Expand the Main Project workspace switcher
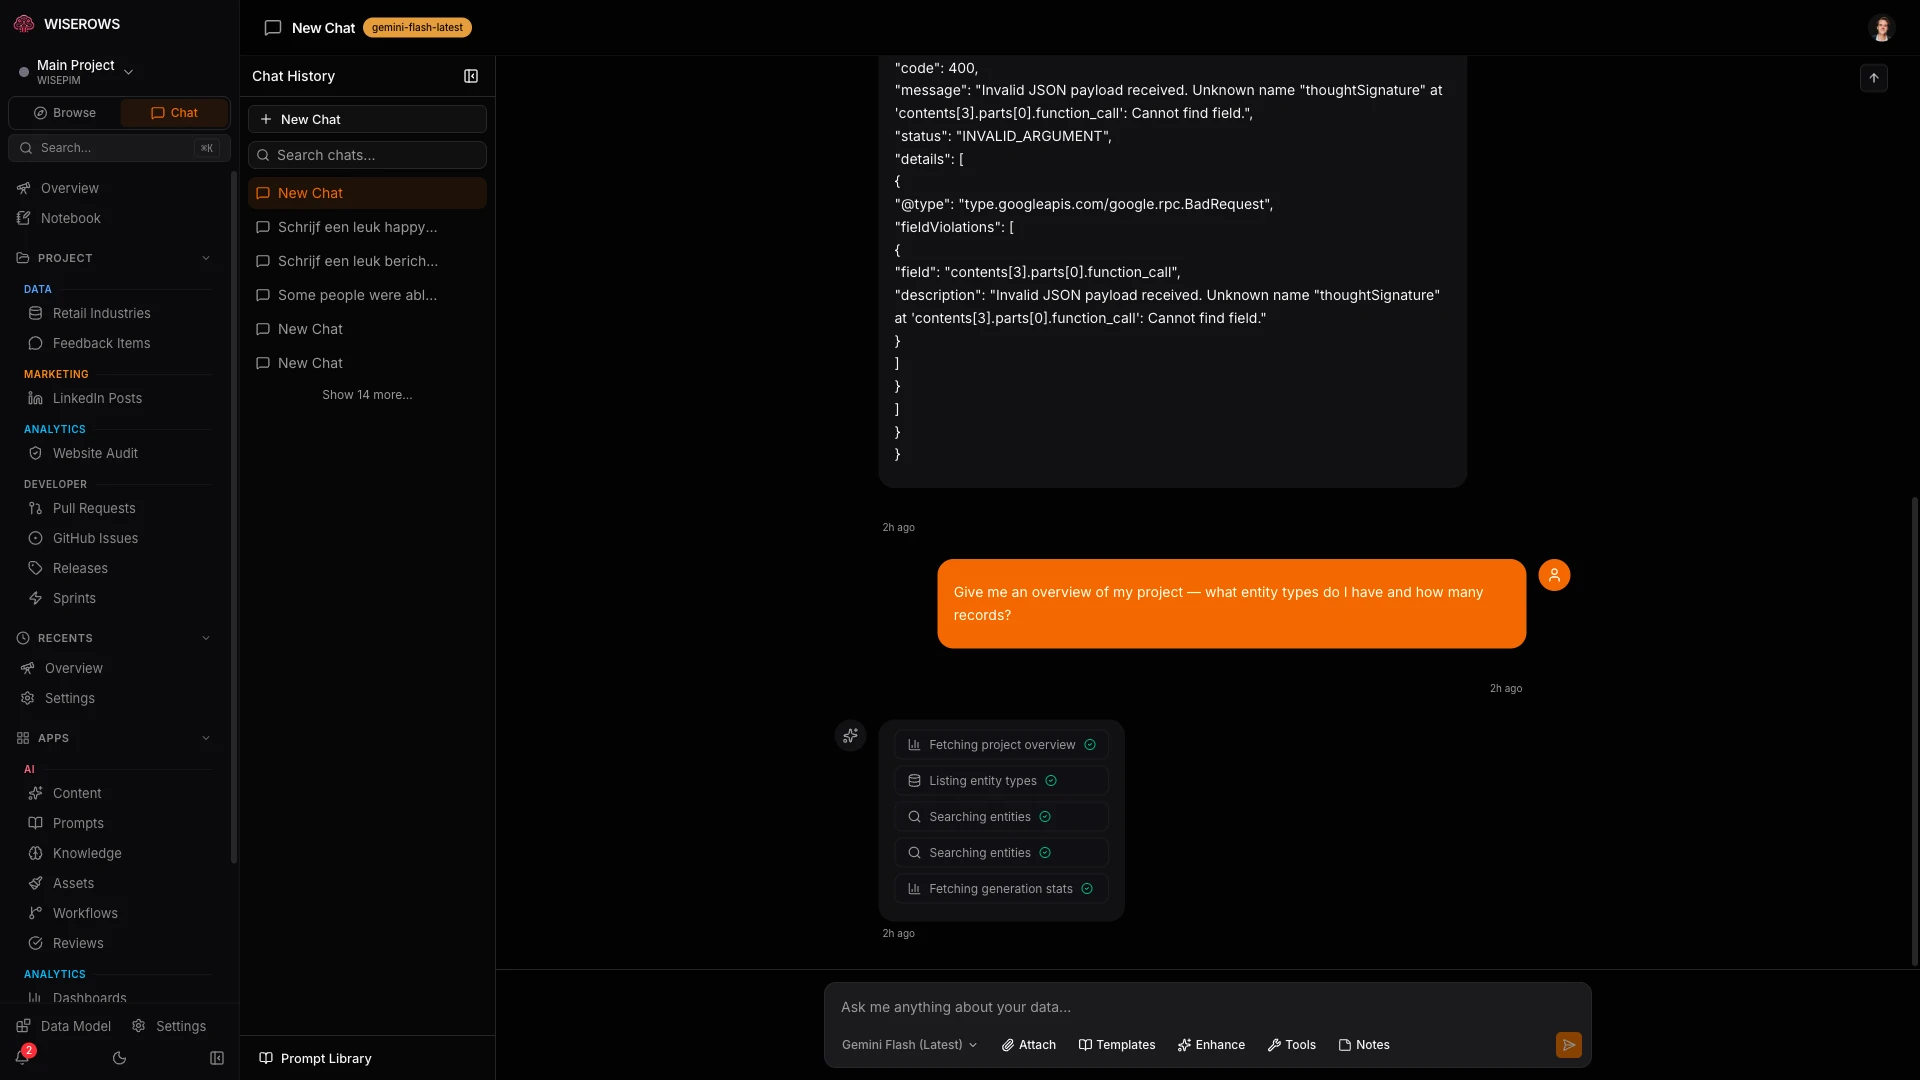The width and height of the screenshot is (1920, 1080). pyautogui.click(x=128, y=71)
